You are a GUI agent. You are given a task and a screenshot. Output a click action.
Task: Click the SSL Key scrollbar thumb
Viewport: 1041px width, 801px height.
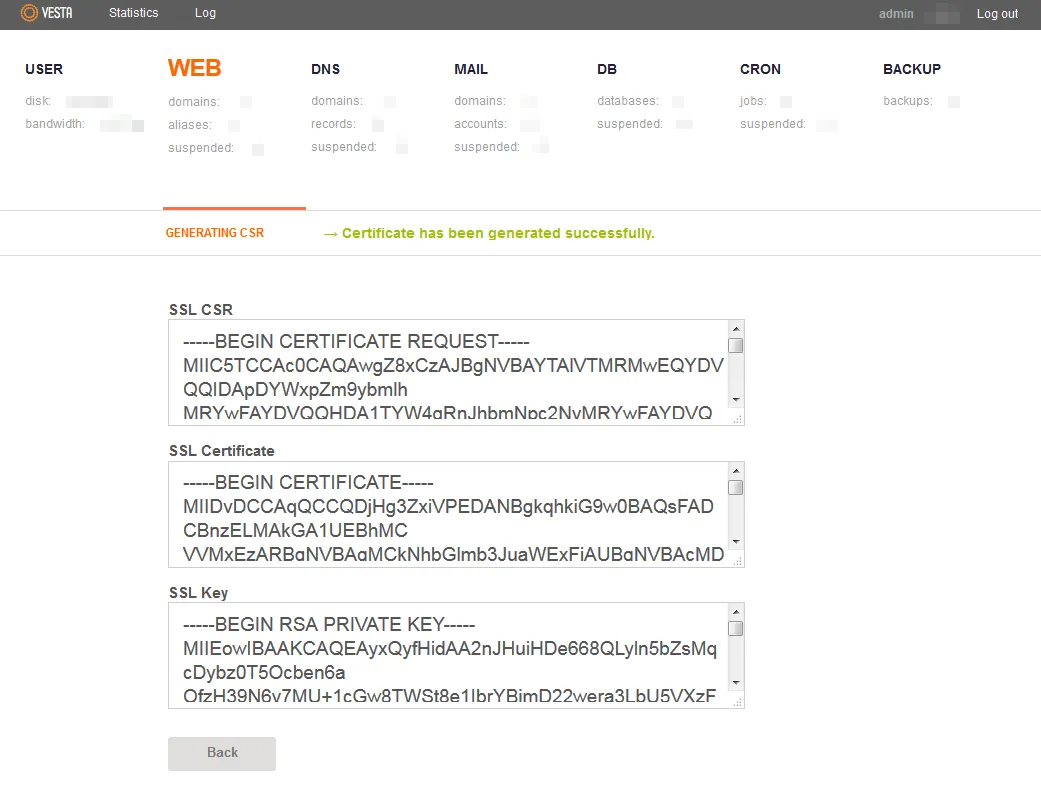pos(736,628)
